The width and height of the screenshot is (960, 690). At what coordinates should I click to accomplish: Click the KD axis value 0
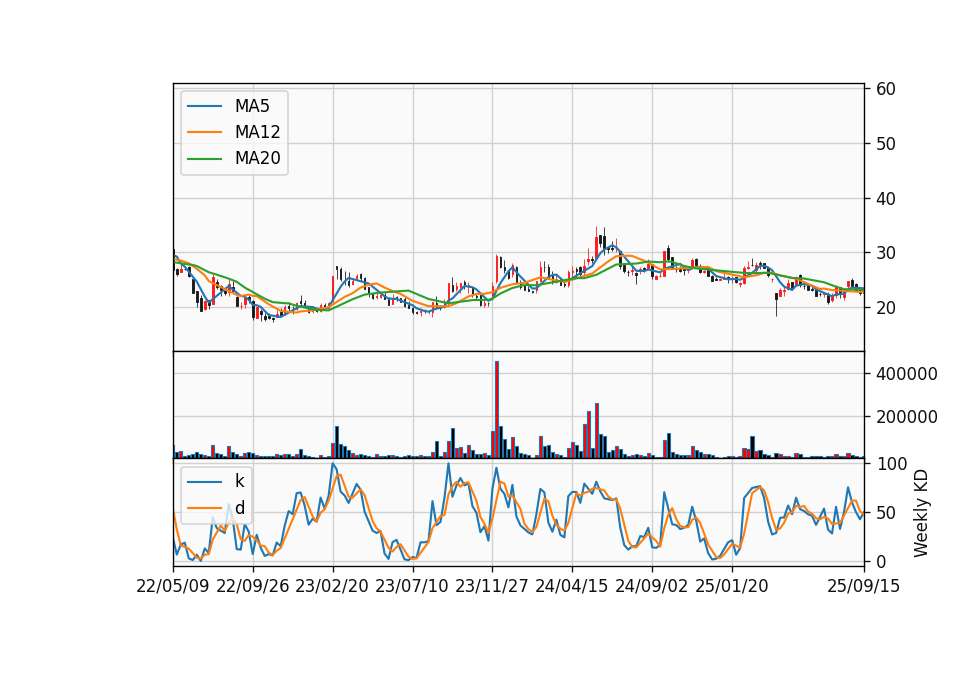[881, 561]
